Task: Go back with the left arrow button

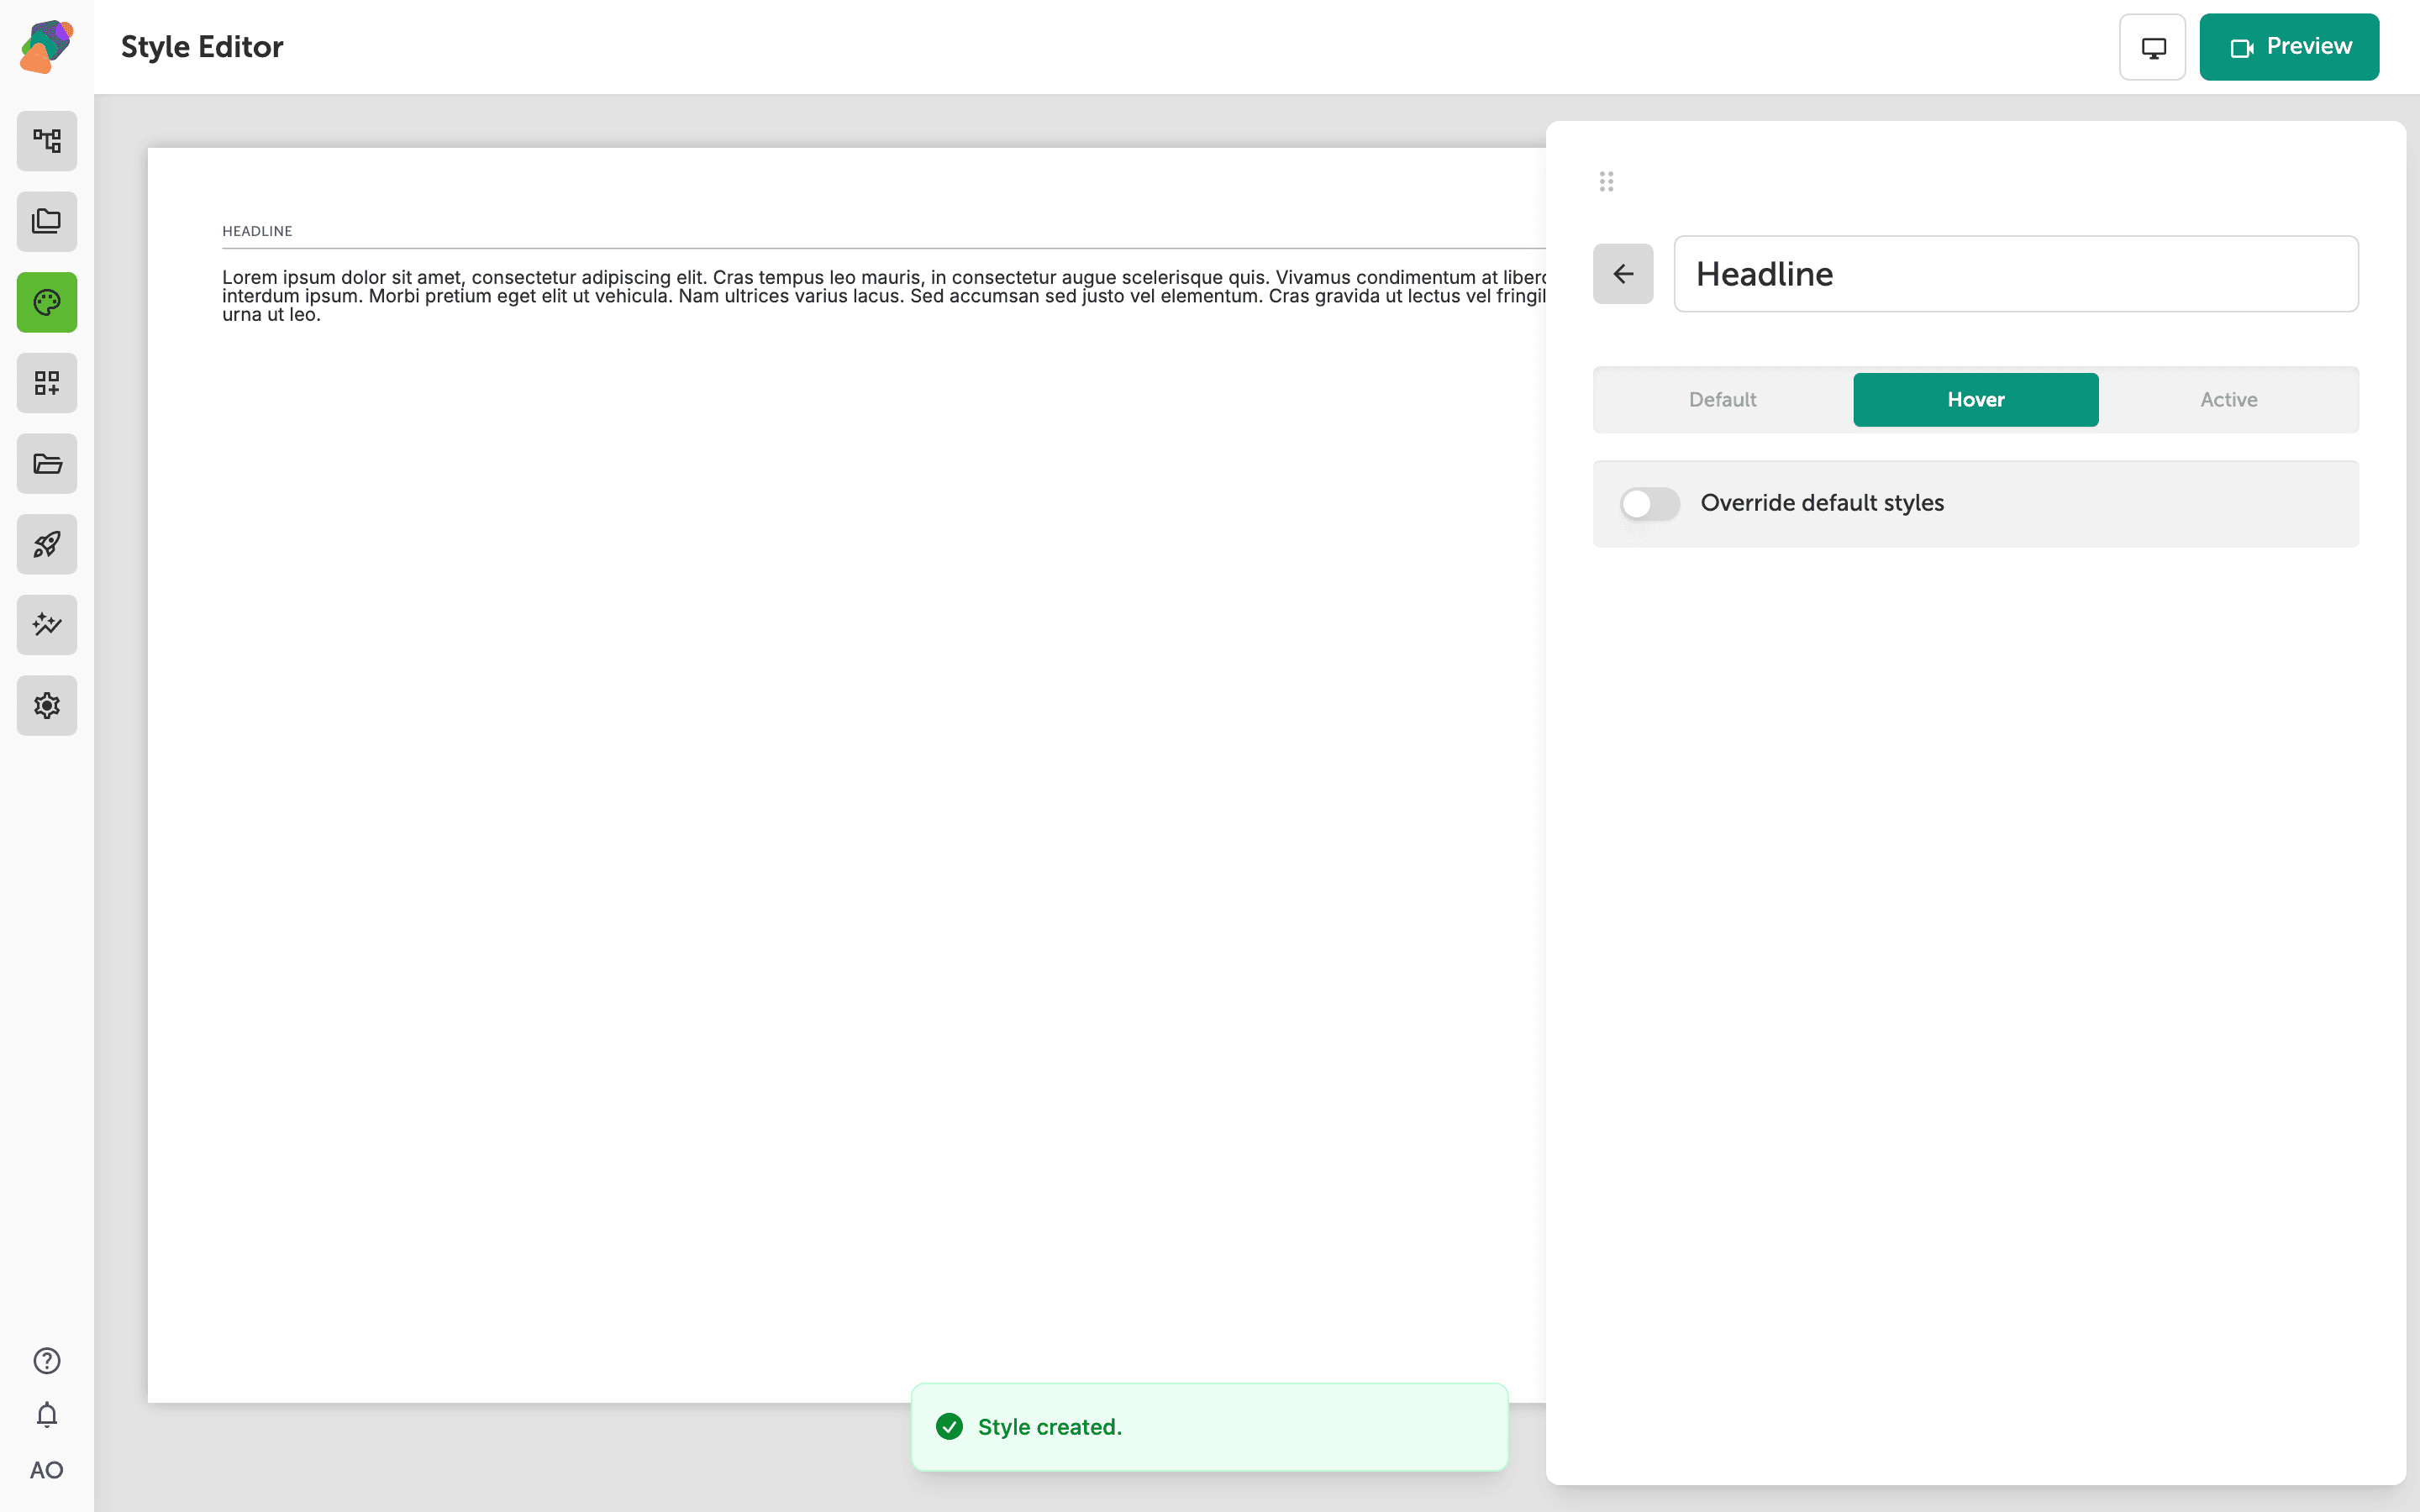Action: point(1623,274)
